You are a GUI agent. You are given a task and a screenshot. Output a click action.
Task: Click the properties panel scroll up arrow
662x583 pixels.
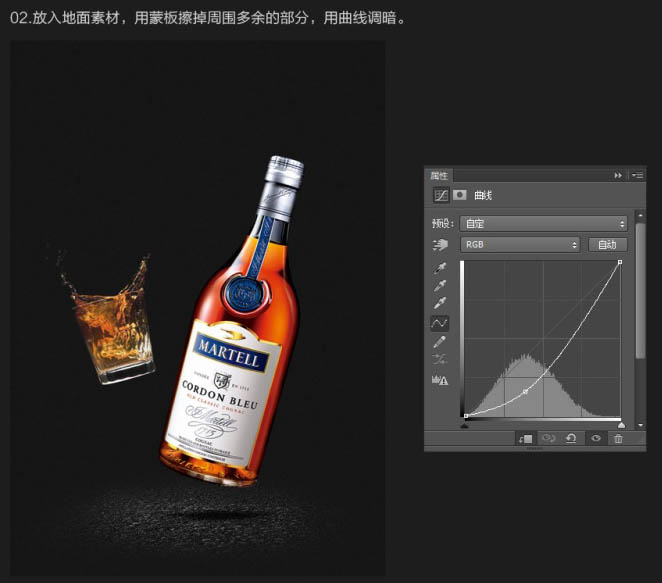tap(640, 216)
